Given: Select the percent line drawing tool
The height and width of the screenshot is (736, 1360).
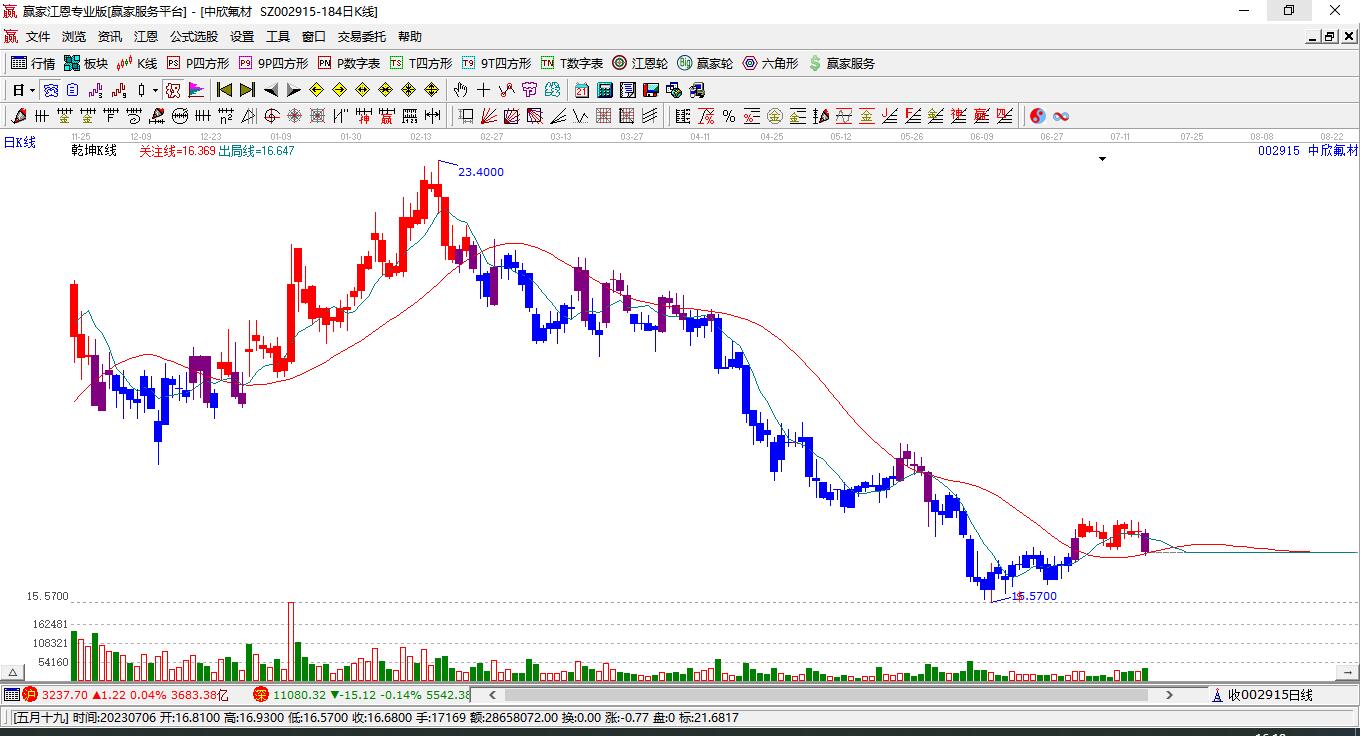Looking at the screenshot, I should tap(729, 116).
